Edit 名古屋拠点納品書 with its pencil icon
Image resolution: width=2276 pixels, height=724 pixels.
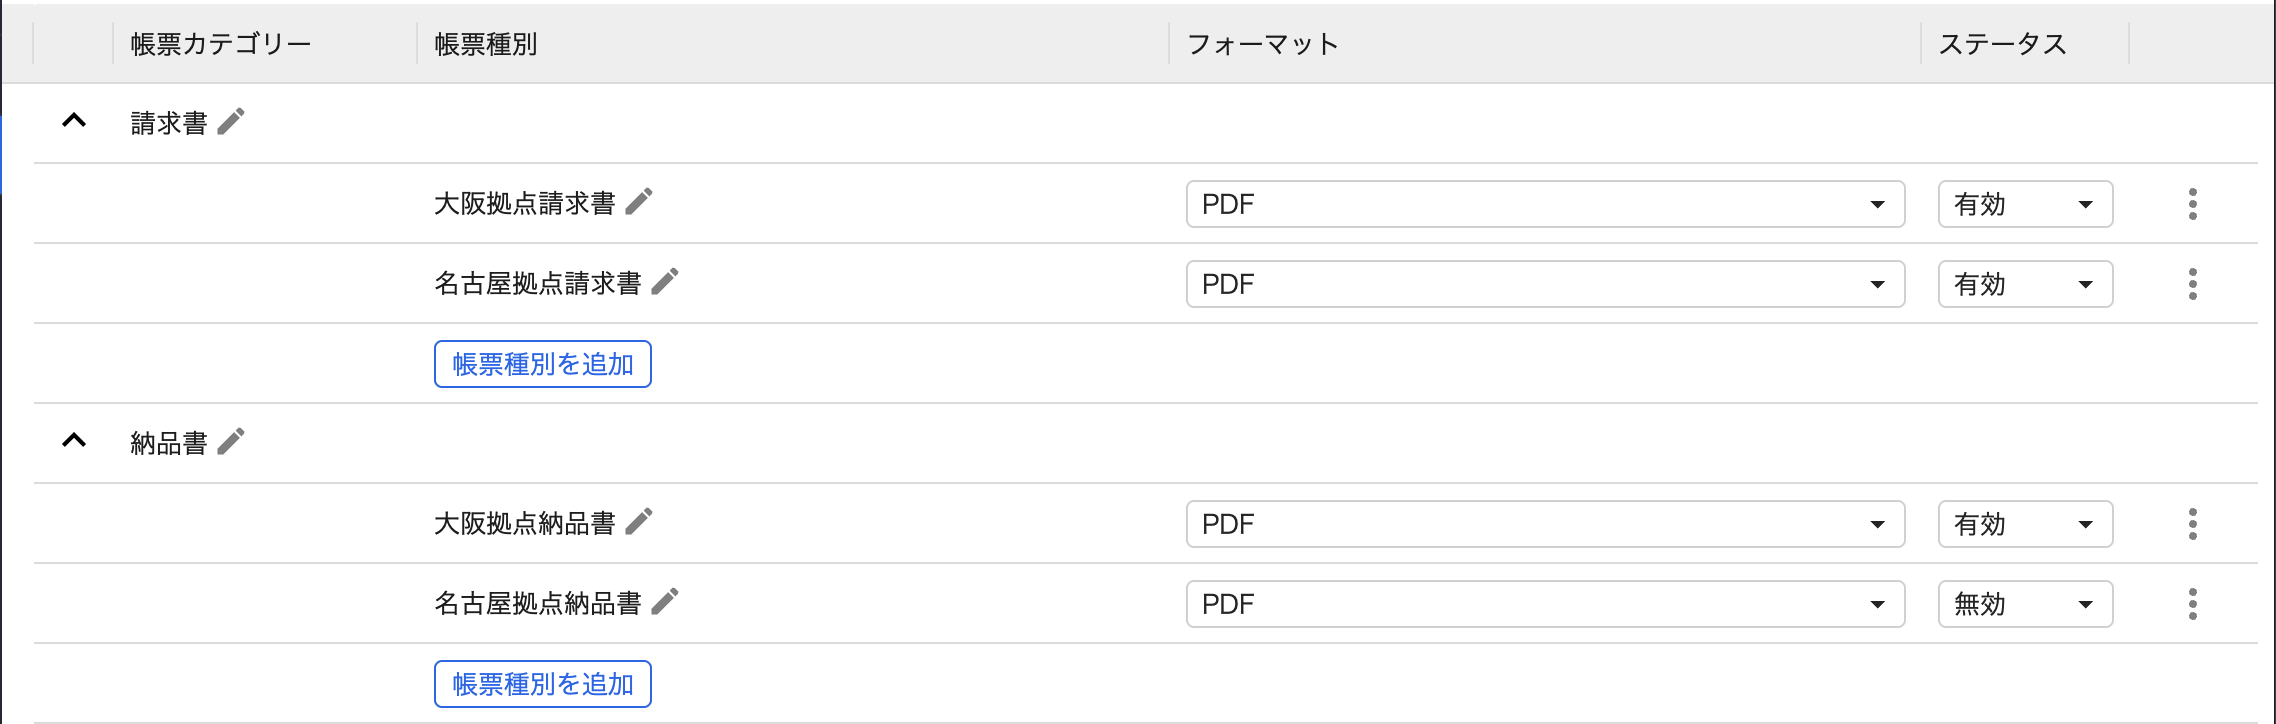[x=665, y=602]
